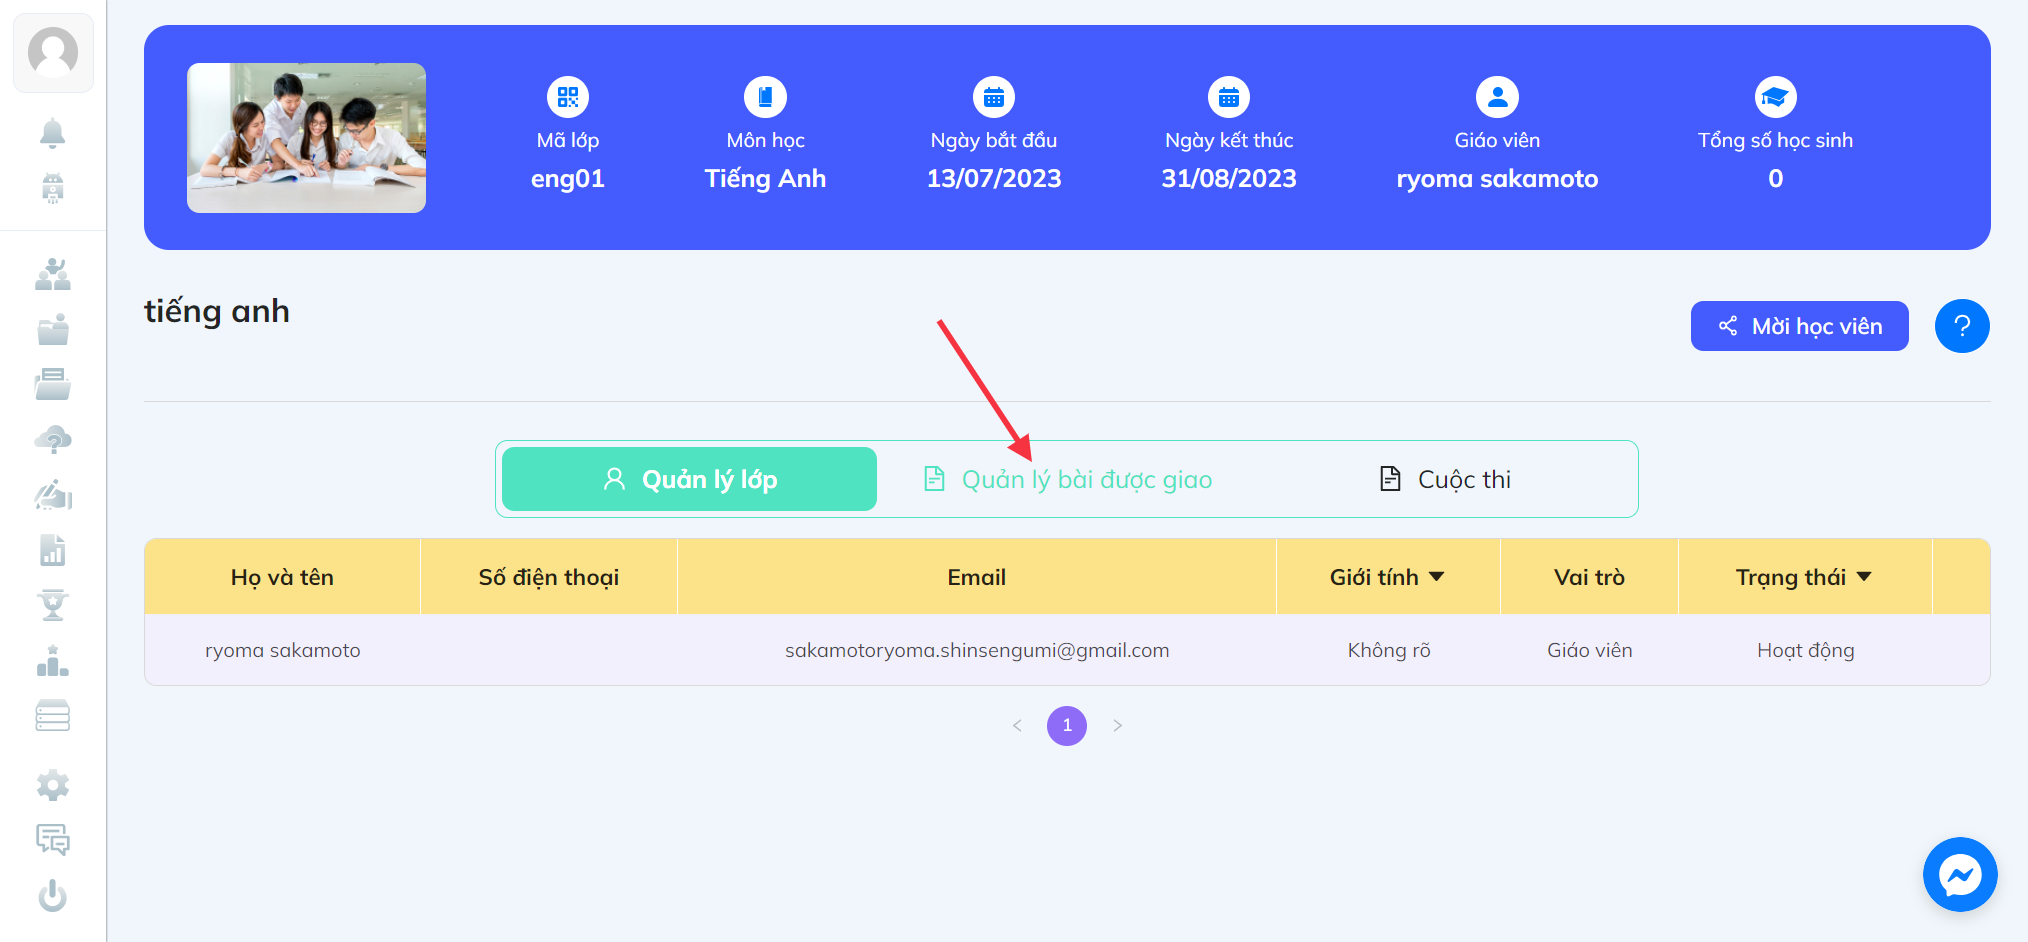Click the Không rõ gender cell
2028x942 pixels.
(1389, 650)
